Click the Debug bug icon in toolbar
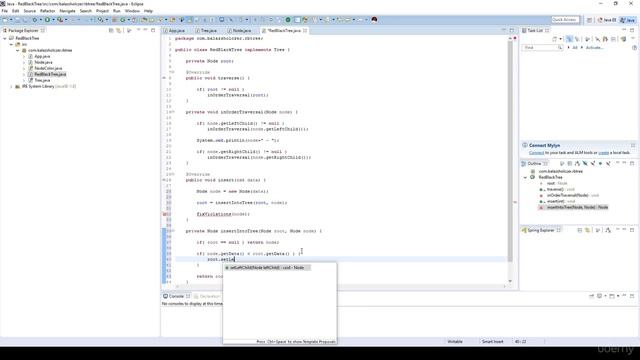The width and height of the screenshot is (640, 360). click(x=35, y=20)
